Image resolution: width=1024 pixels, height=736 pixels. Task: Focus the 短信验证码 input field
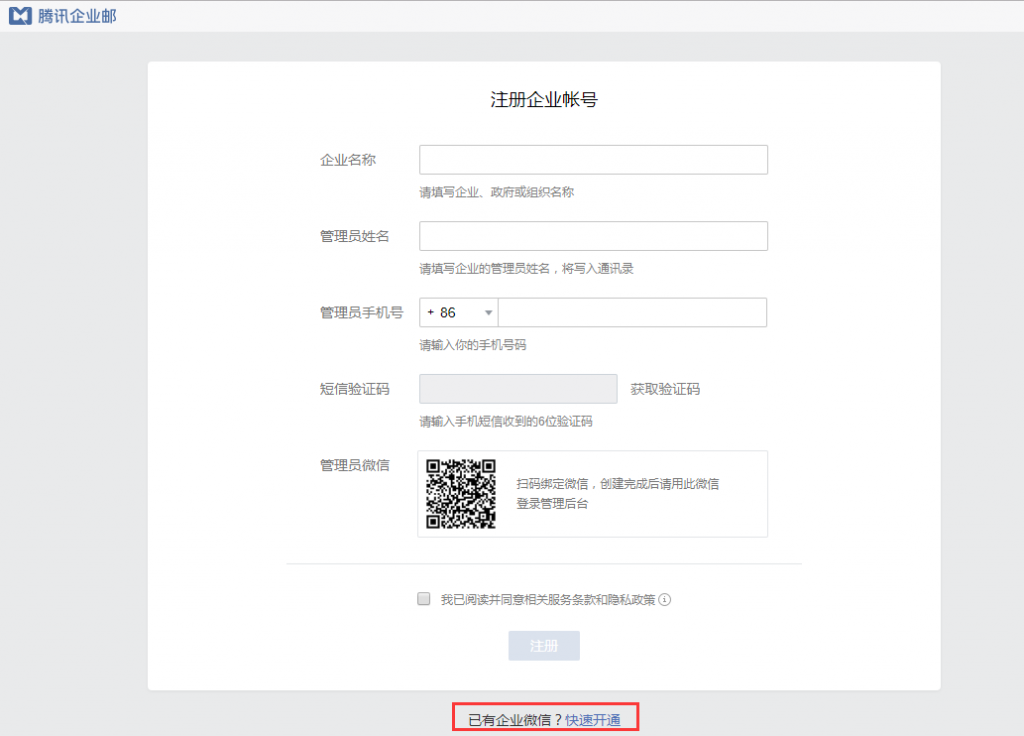coord(518,389)
